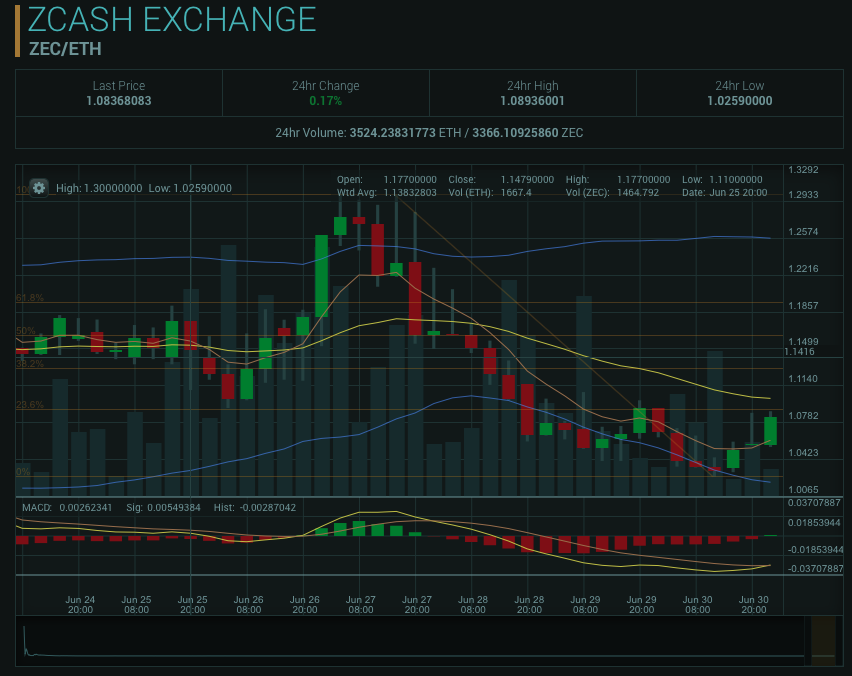Screen dimensions: 852x676
Task: Click the range selector handle in overview strip
Action: [x=823, y=641]
